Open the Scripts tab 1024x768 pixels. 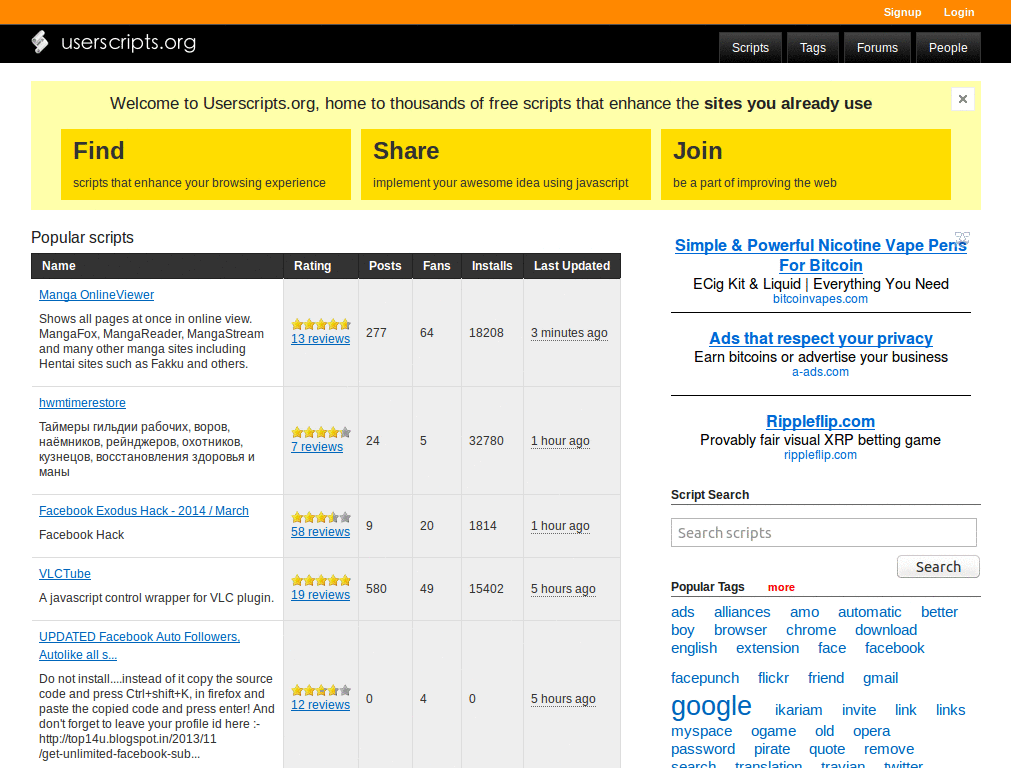click(750, 48)
